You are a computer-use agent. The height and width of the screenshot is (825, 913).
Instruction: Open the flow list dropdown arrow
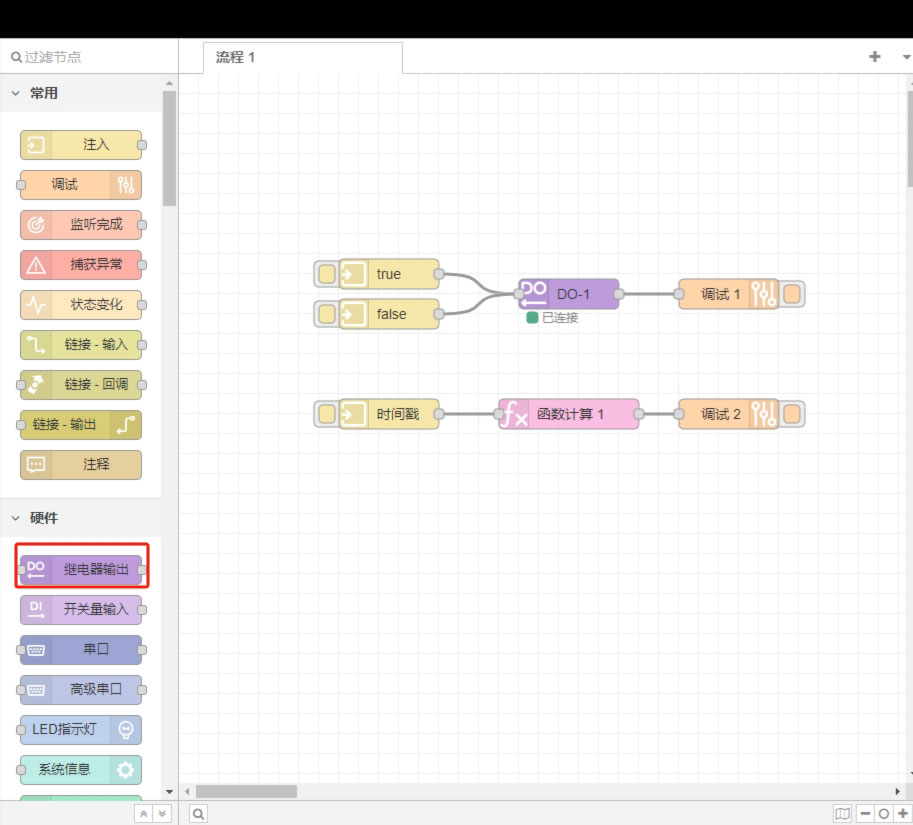click(x=905, y=57)
